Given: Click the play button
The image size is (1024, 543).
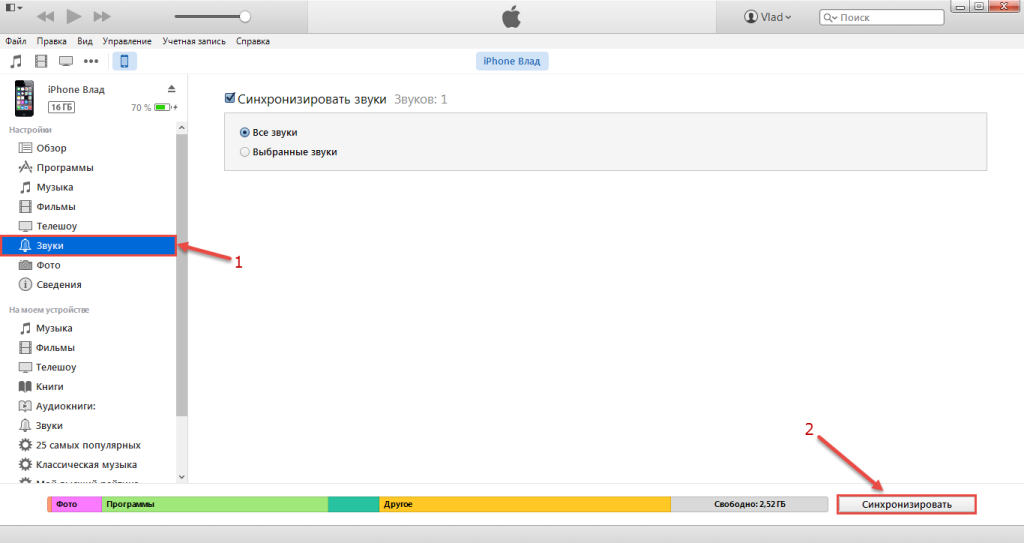Looking at the screenshot, I should click(74, 16).
